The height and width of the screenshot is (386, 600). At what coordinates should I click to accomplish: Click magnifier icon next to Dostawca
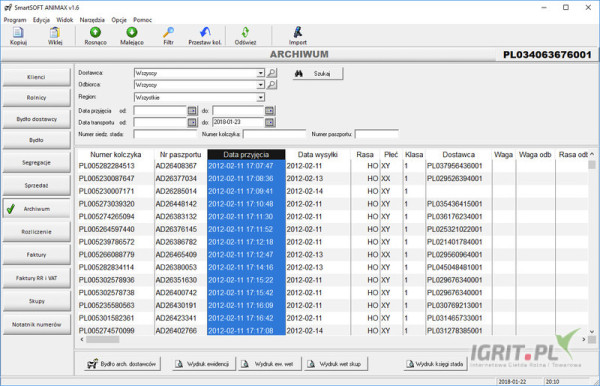tap(272, 73)
